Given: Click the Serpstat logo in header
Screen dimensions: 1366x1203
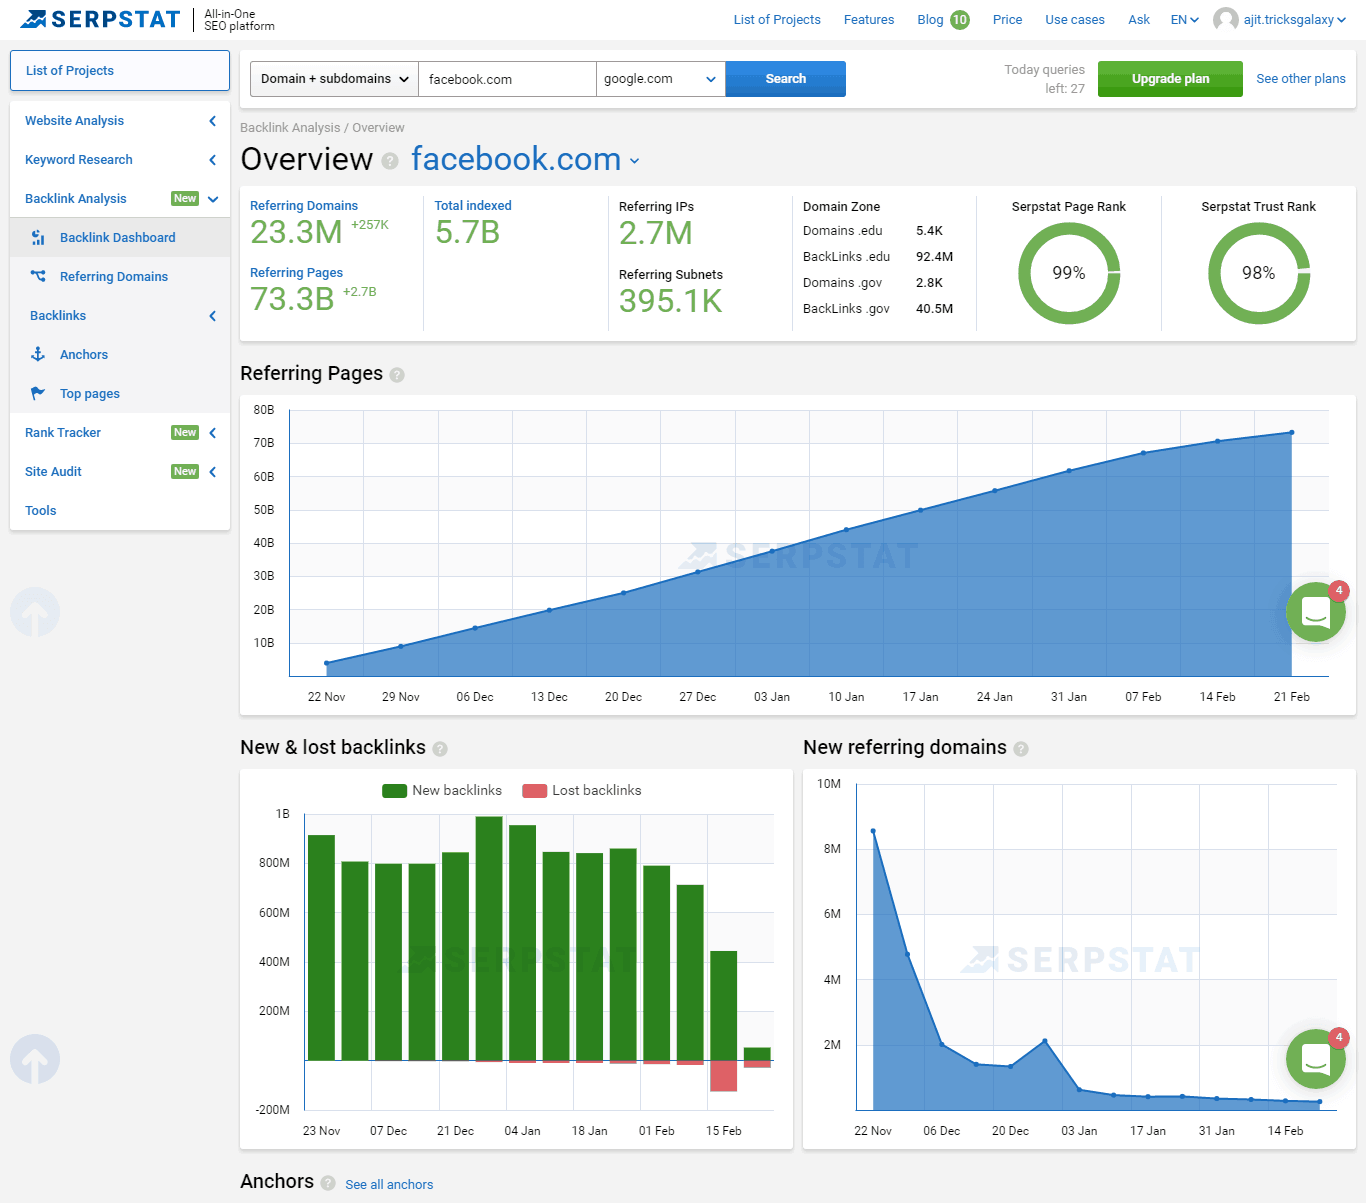Looking at the screenshot, I should pyautogui.click(x=100, y=19).
